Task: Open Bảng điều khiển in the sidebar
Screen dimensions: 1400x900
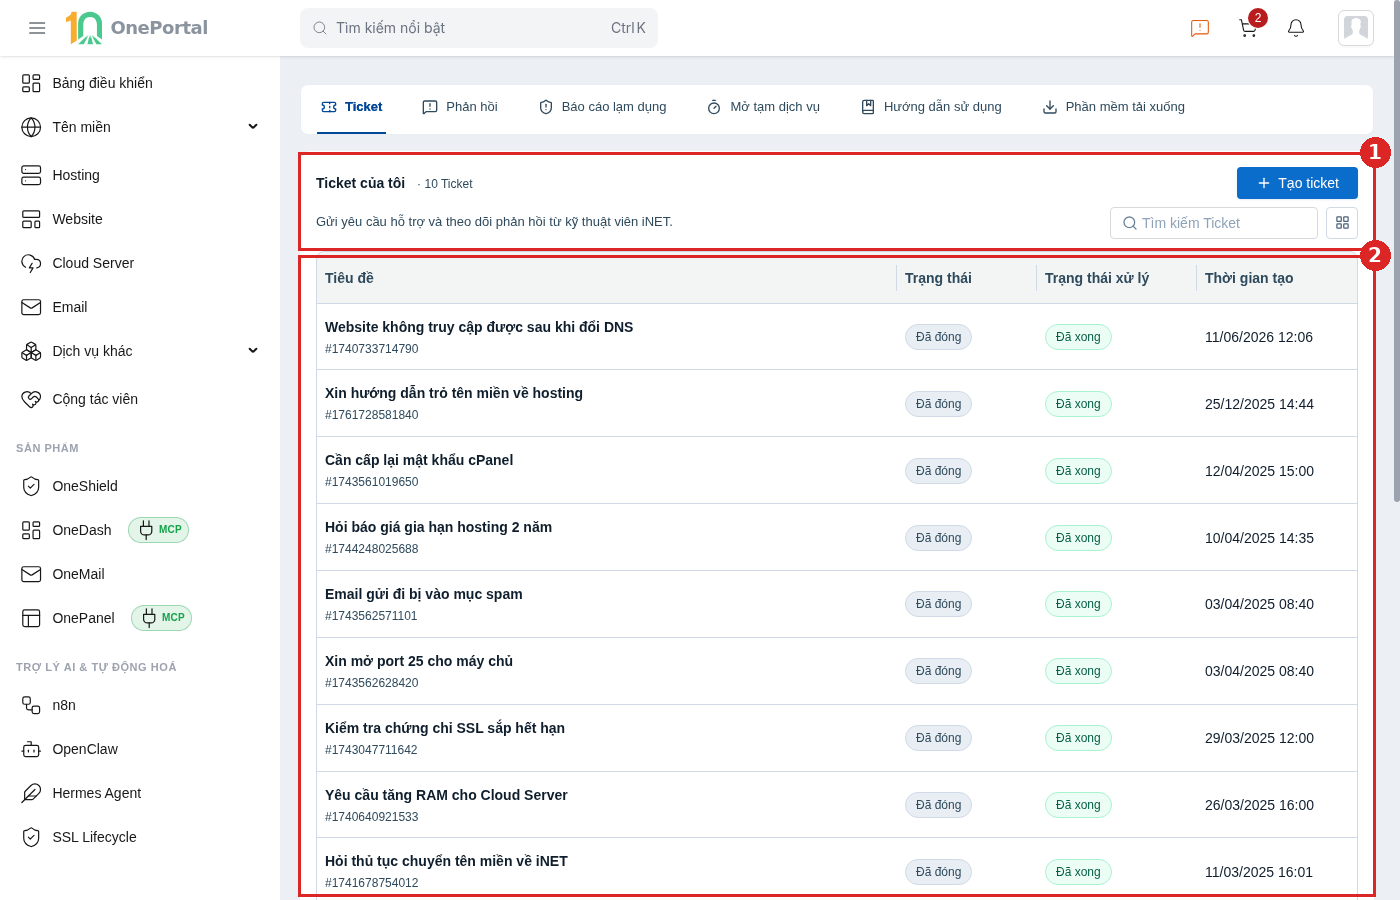Action: click(140, 83)
